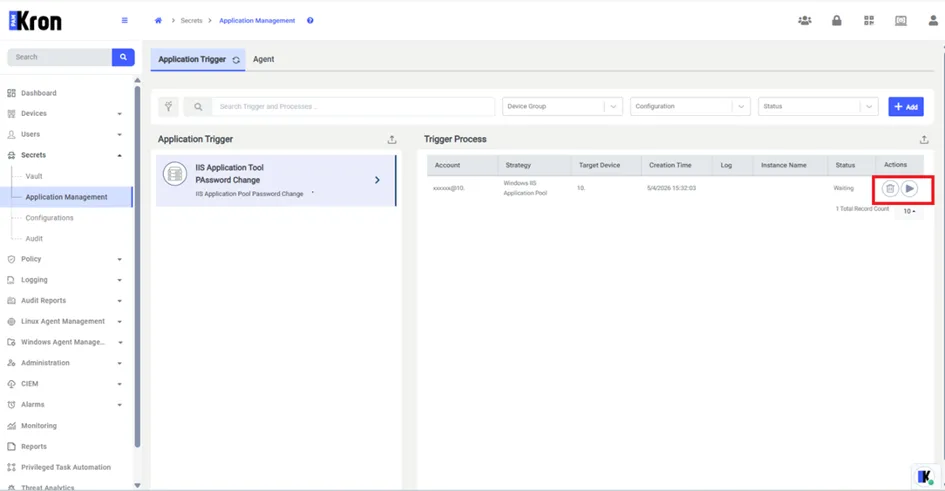This screenshot has width=945, height=491.
Task: Expand the Users menu
Action: (x=119, y=134)
